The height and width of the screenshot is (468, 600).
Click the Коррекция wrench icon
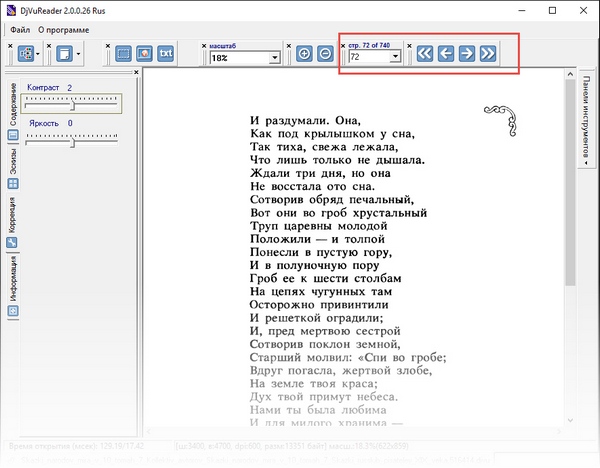11,242
